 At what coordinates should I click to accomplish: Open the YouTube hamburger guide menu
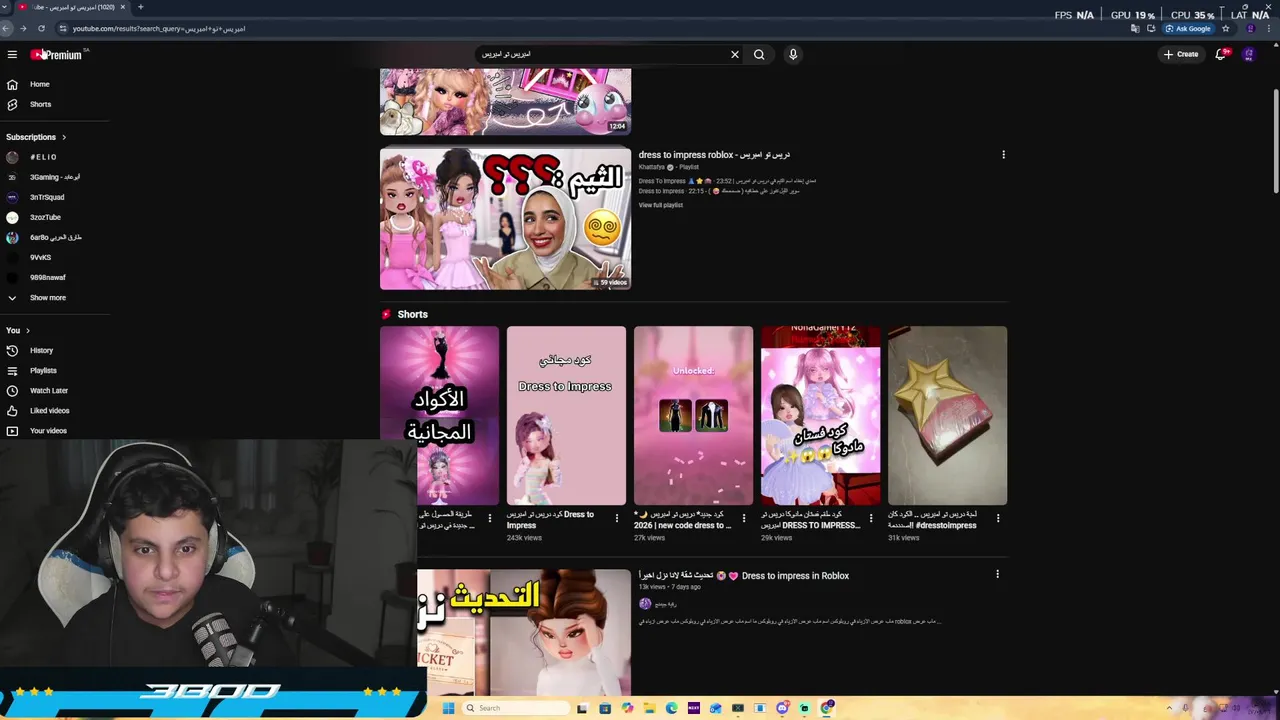pyautogui.click(x=12, y=55)
